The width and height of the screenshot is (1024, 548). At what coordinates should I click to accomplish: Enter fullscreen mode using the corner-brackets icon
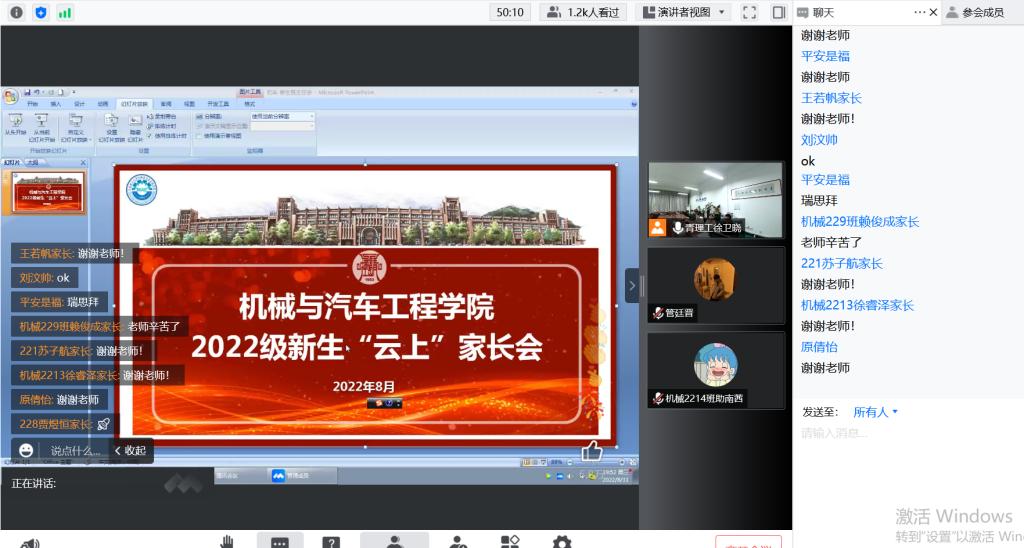tap(750, 12)
